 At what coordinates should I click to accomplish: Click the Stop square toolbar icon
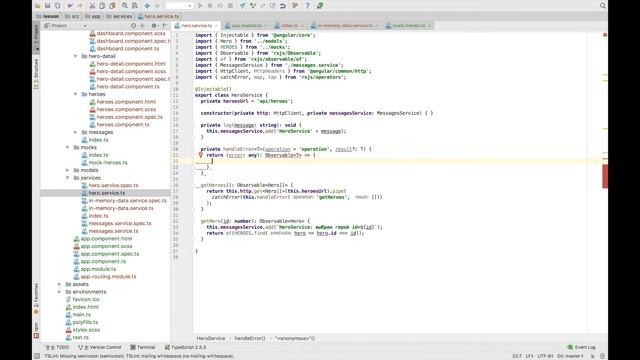[230, 6]
